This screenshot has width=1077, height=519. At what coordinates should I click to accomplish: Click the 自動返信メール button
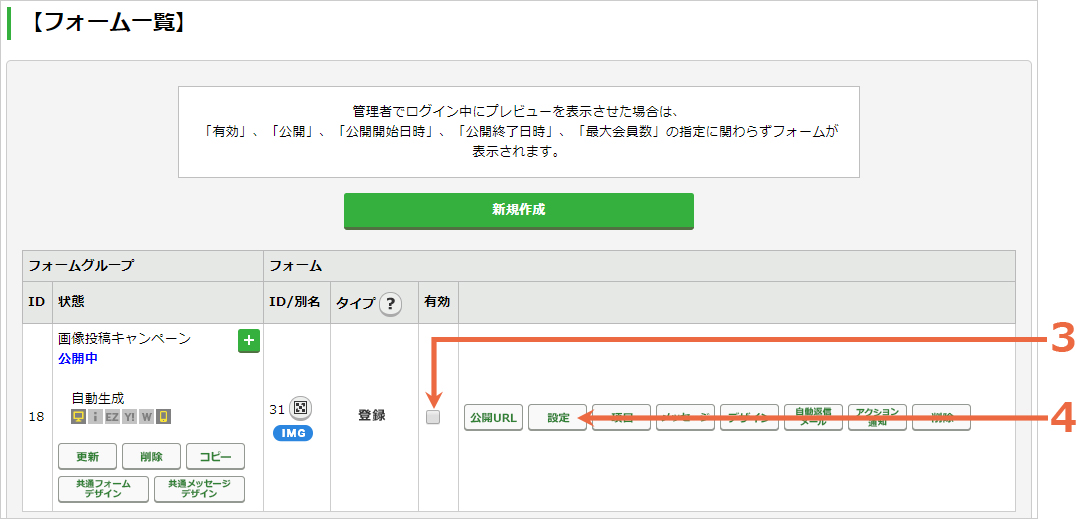click(x=813, y=417)
